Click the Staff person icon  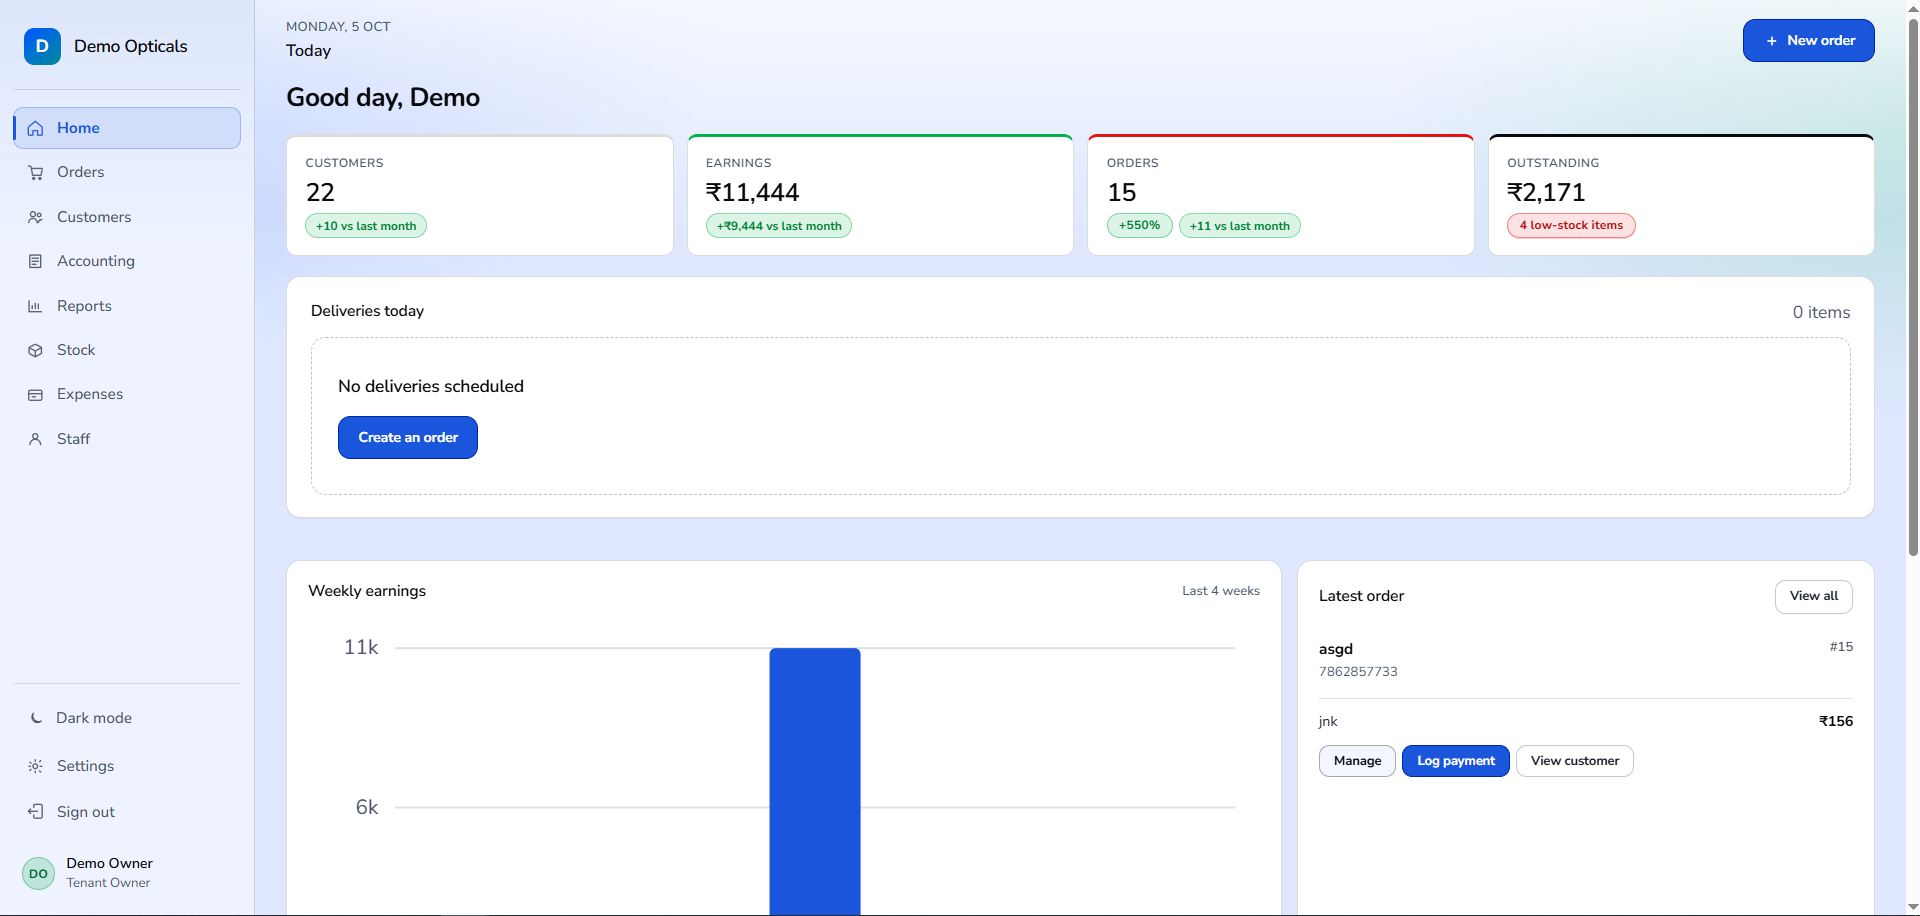point(35,439)
